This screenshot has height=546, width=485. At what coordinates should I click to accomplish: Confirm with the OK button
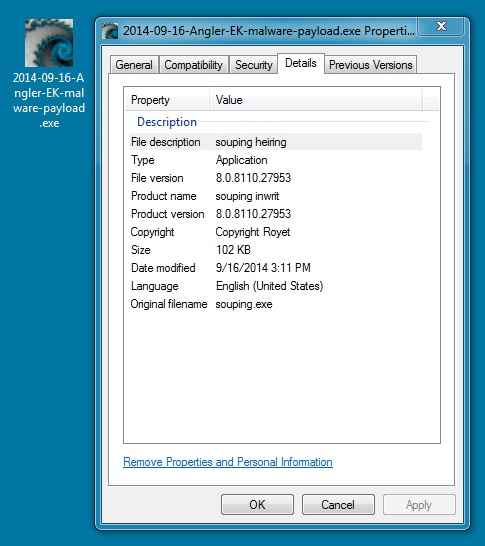[257, 505]
